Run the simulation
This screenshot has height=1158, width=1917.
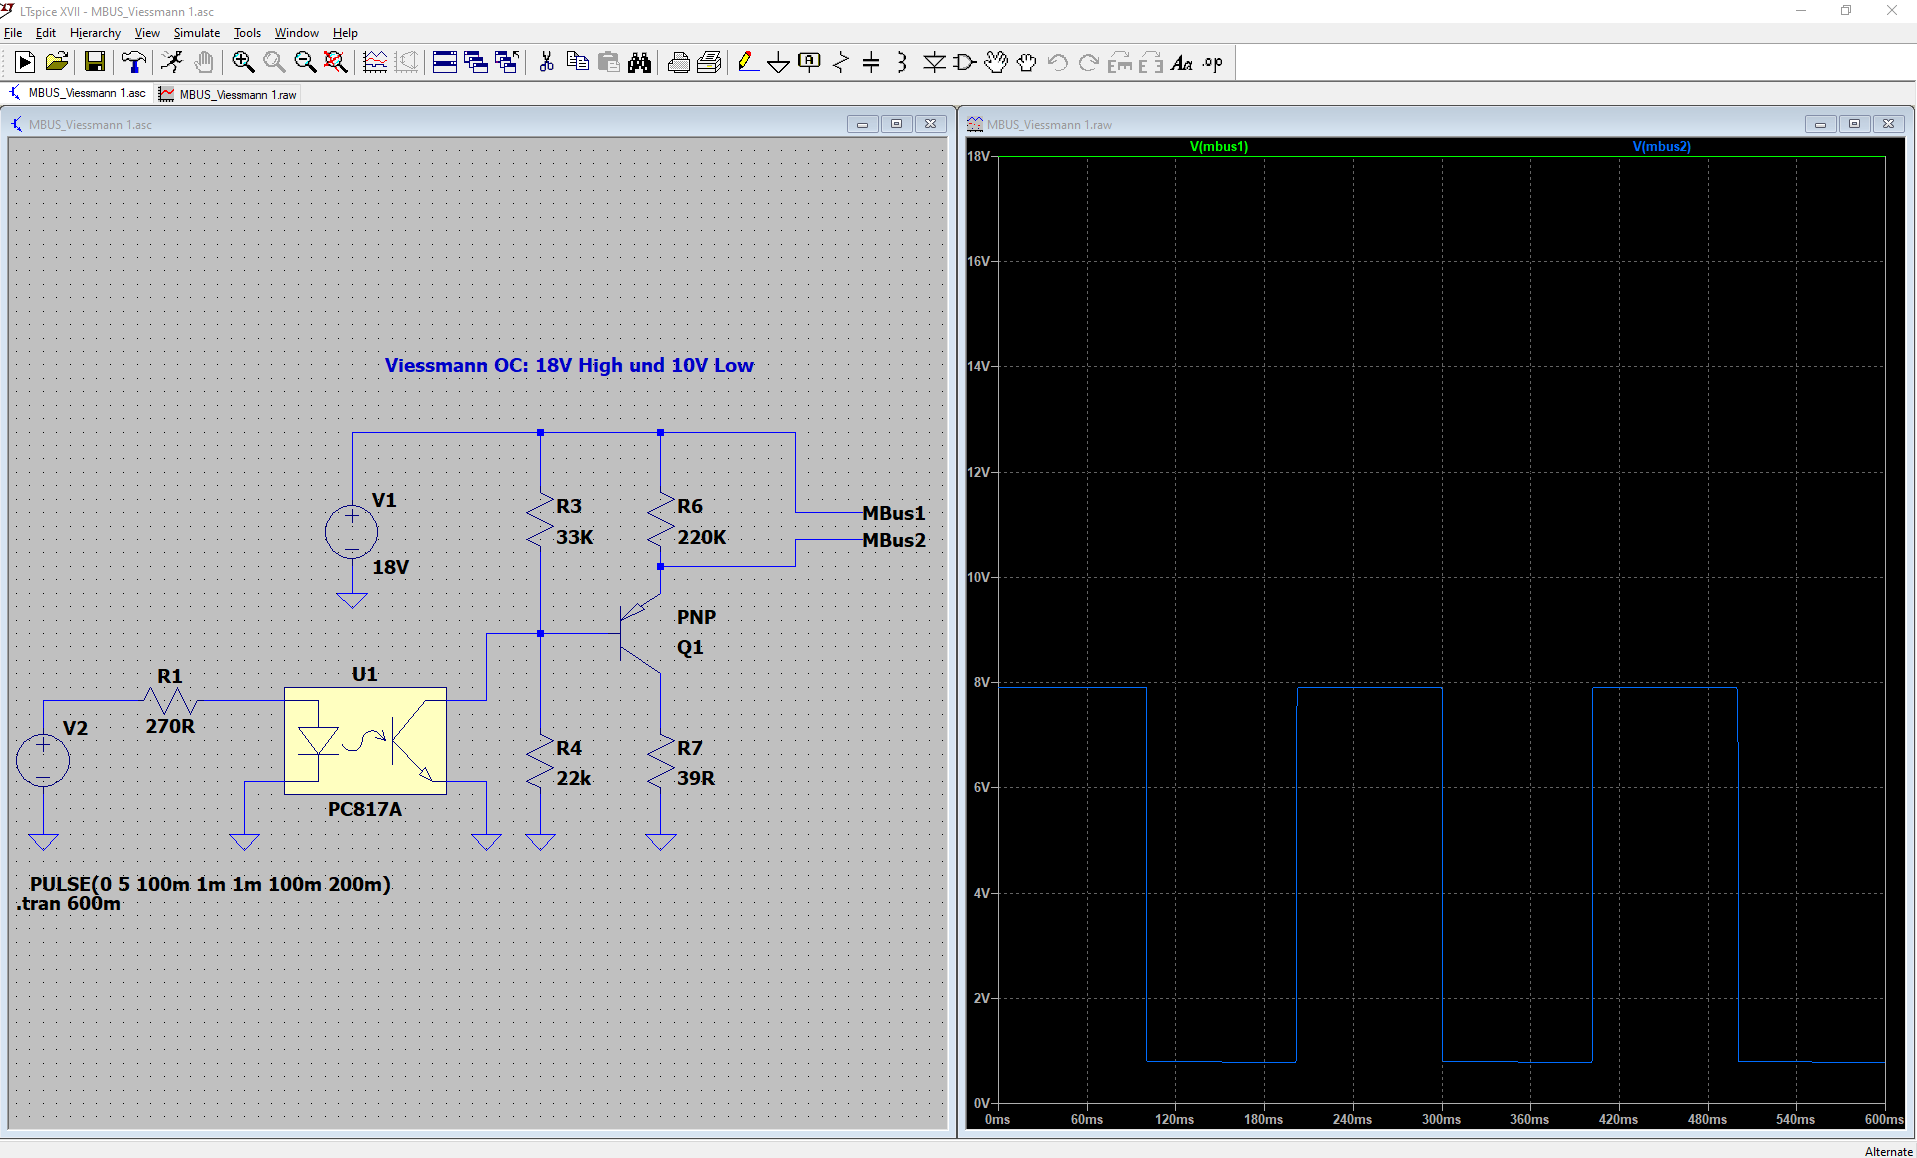click(x=172, y=62)
